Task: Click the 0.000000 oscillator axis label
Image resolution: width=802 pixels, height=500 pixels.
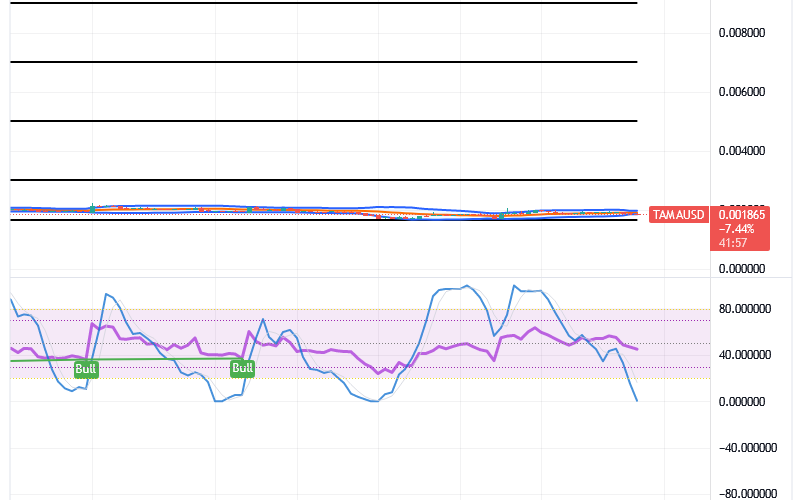Action: click(742, 402)
